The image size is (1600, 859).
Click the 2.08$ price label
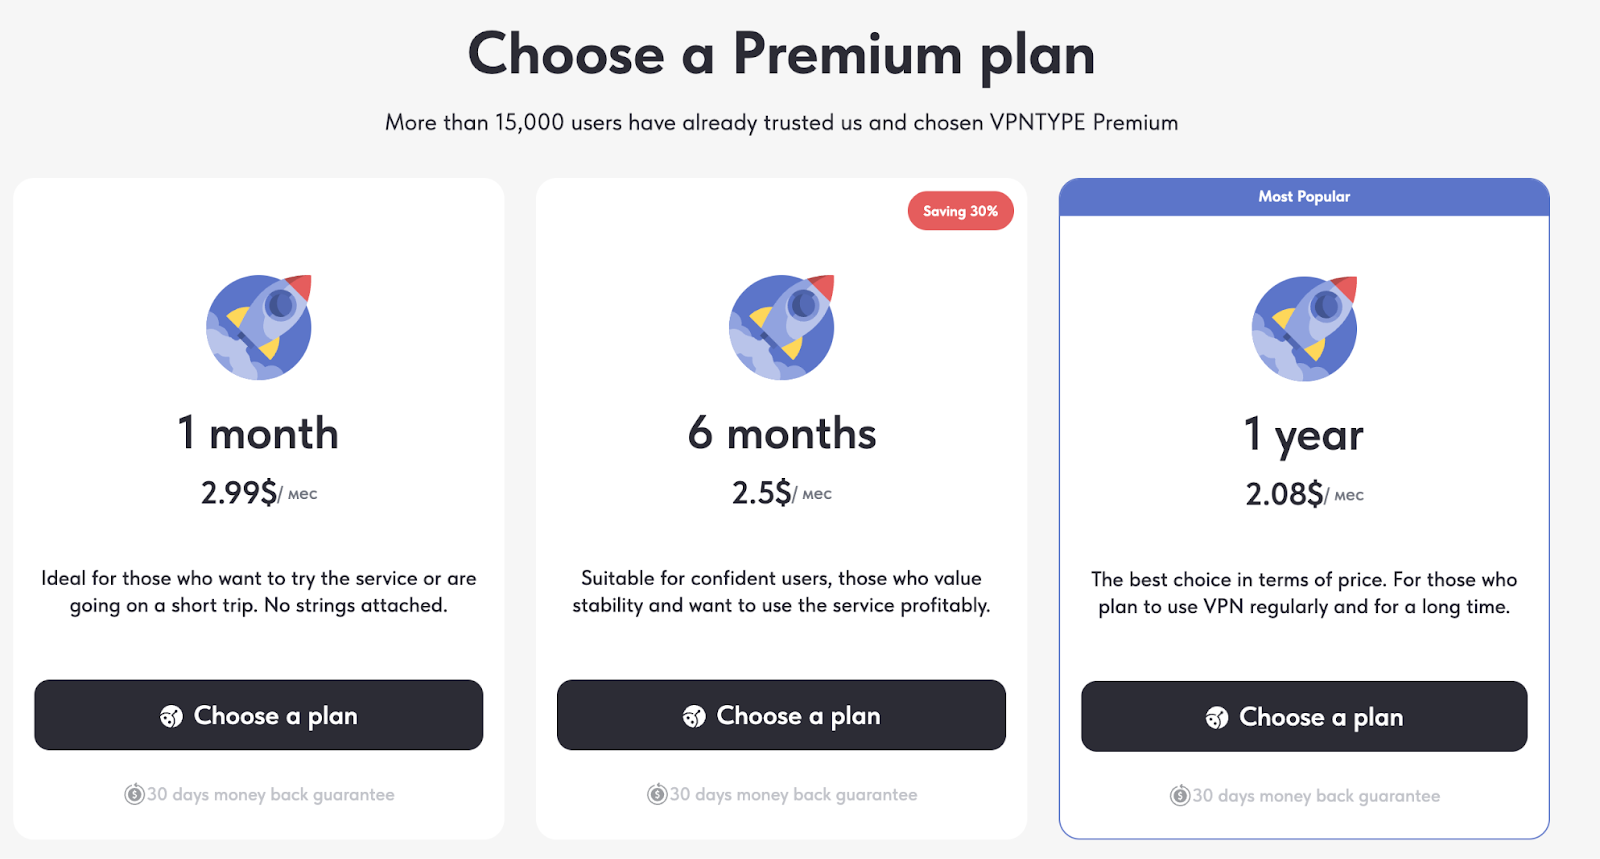pos(1285,494)
